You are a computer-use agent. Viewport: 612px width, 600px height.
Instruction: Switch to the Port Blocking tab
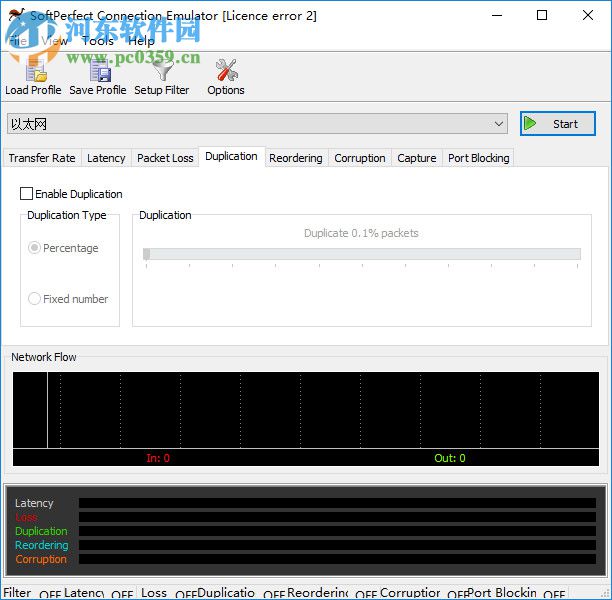tap(479, 158)
